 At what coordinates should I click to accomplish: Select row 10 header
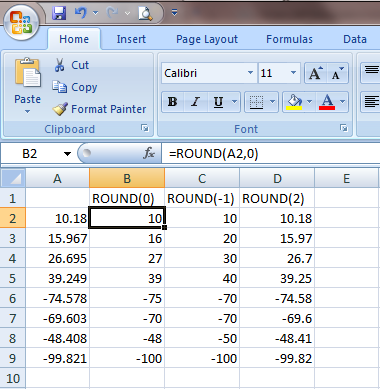click(x=13, y=378)
